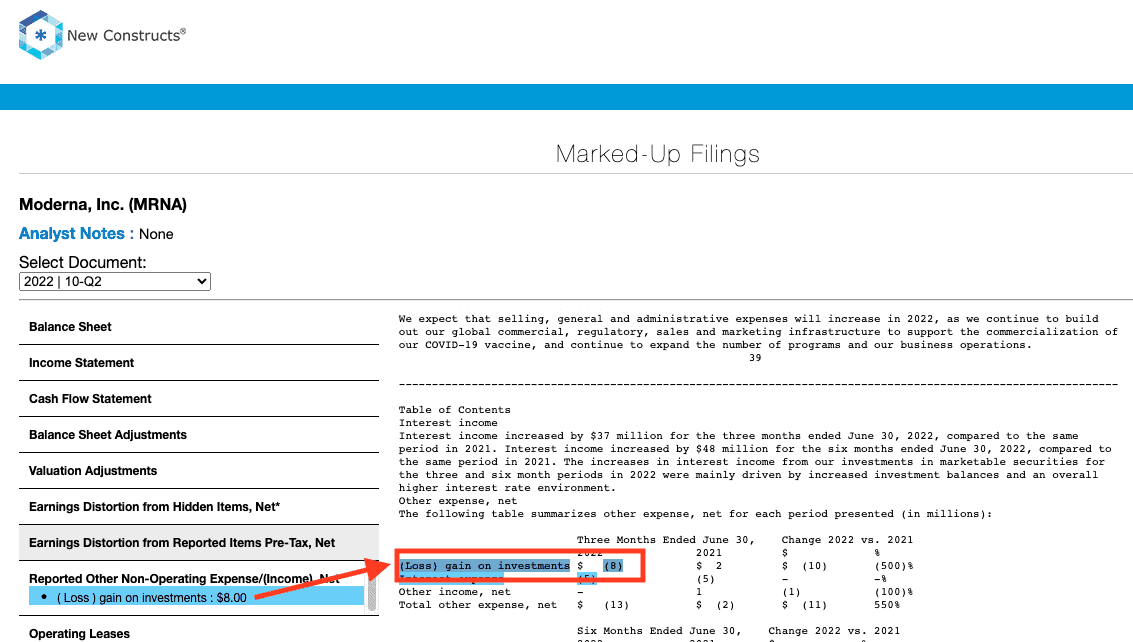Image resolution: width=1133 pixels, height=642 pixels.
Task: Click the 'Three Months Ended June 30,' column header
Action: click(665, 540)
